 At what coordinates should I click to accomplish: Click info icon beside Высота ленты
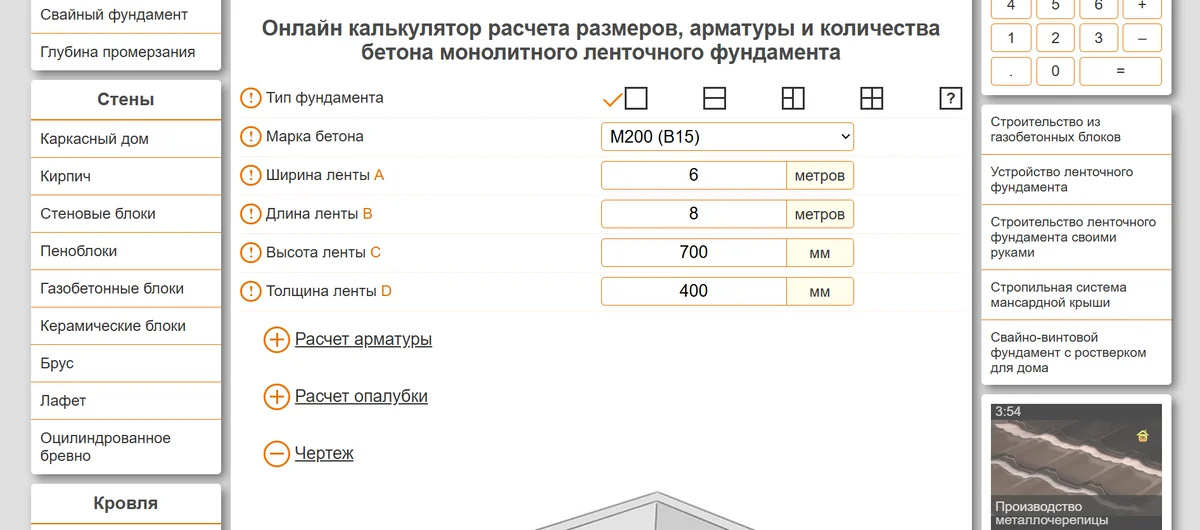(x=250, y=253)
